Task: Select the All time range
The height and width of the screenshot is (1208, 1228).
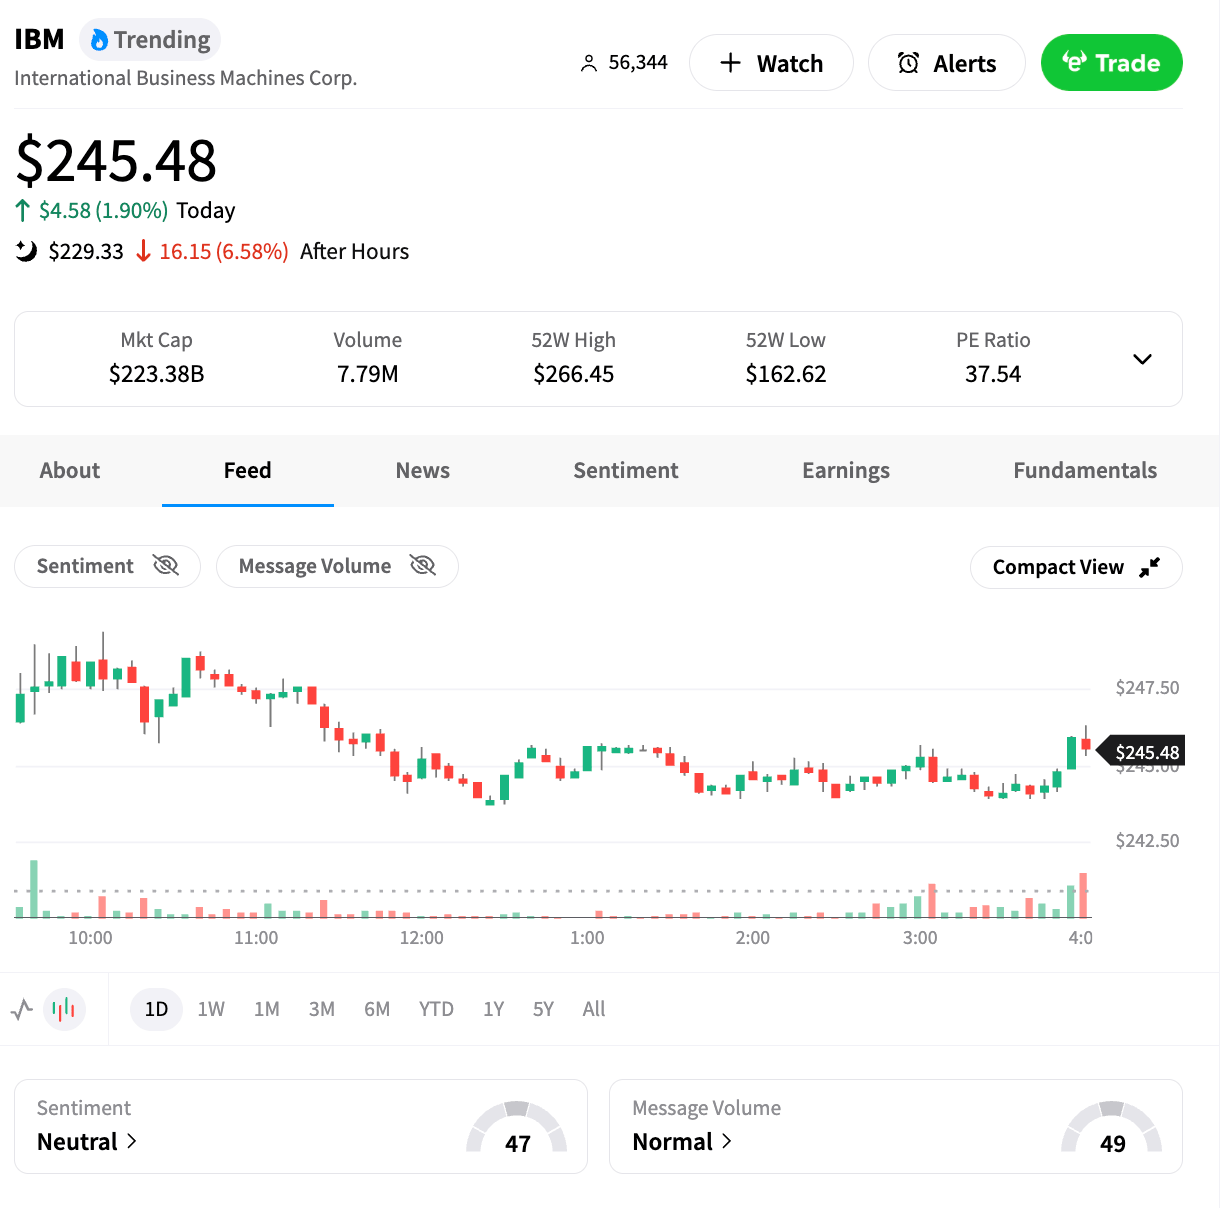Action: [594, 1009]
